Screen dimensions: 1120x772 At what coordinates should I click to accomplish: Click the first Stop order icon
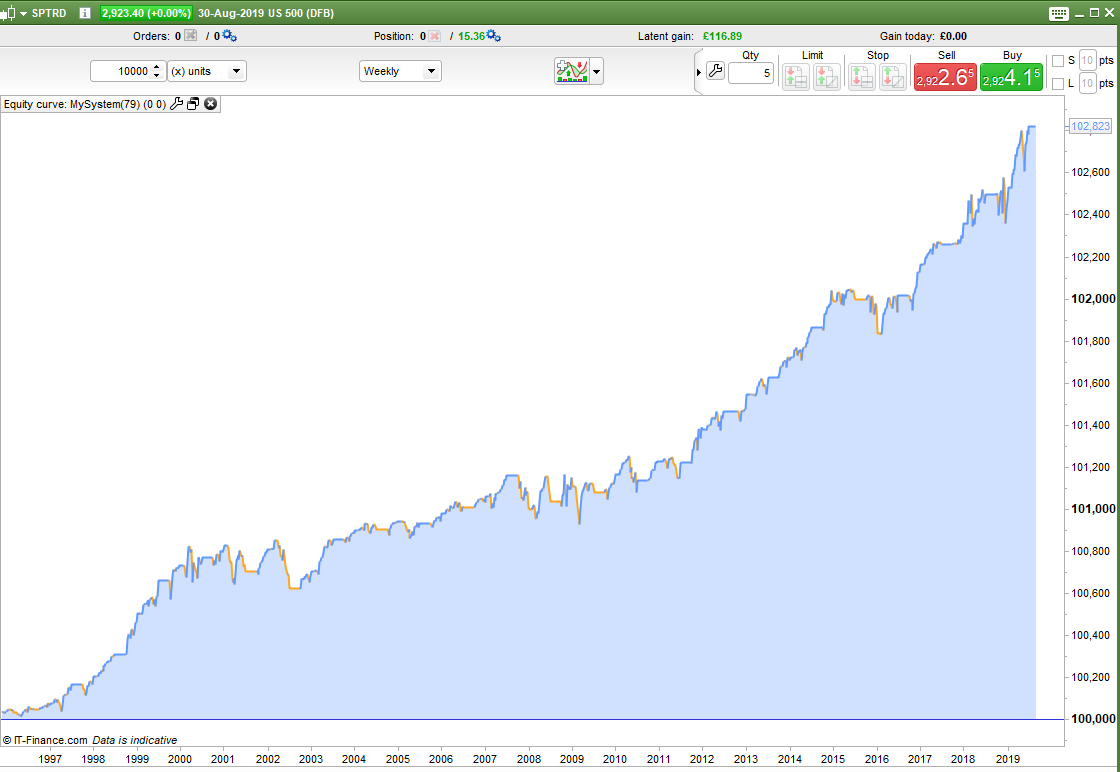click(x=862, y=76)
